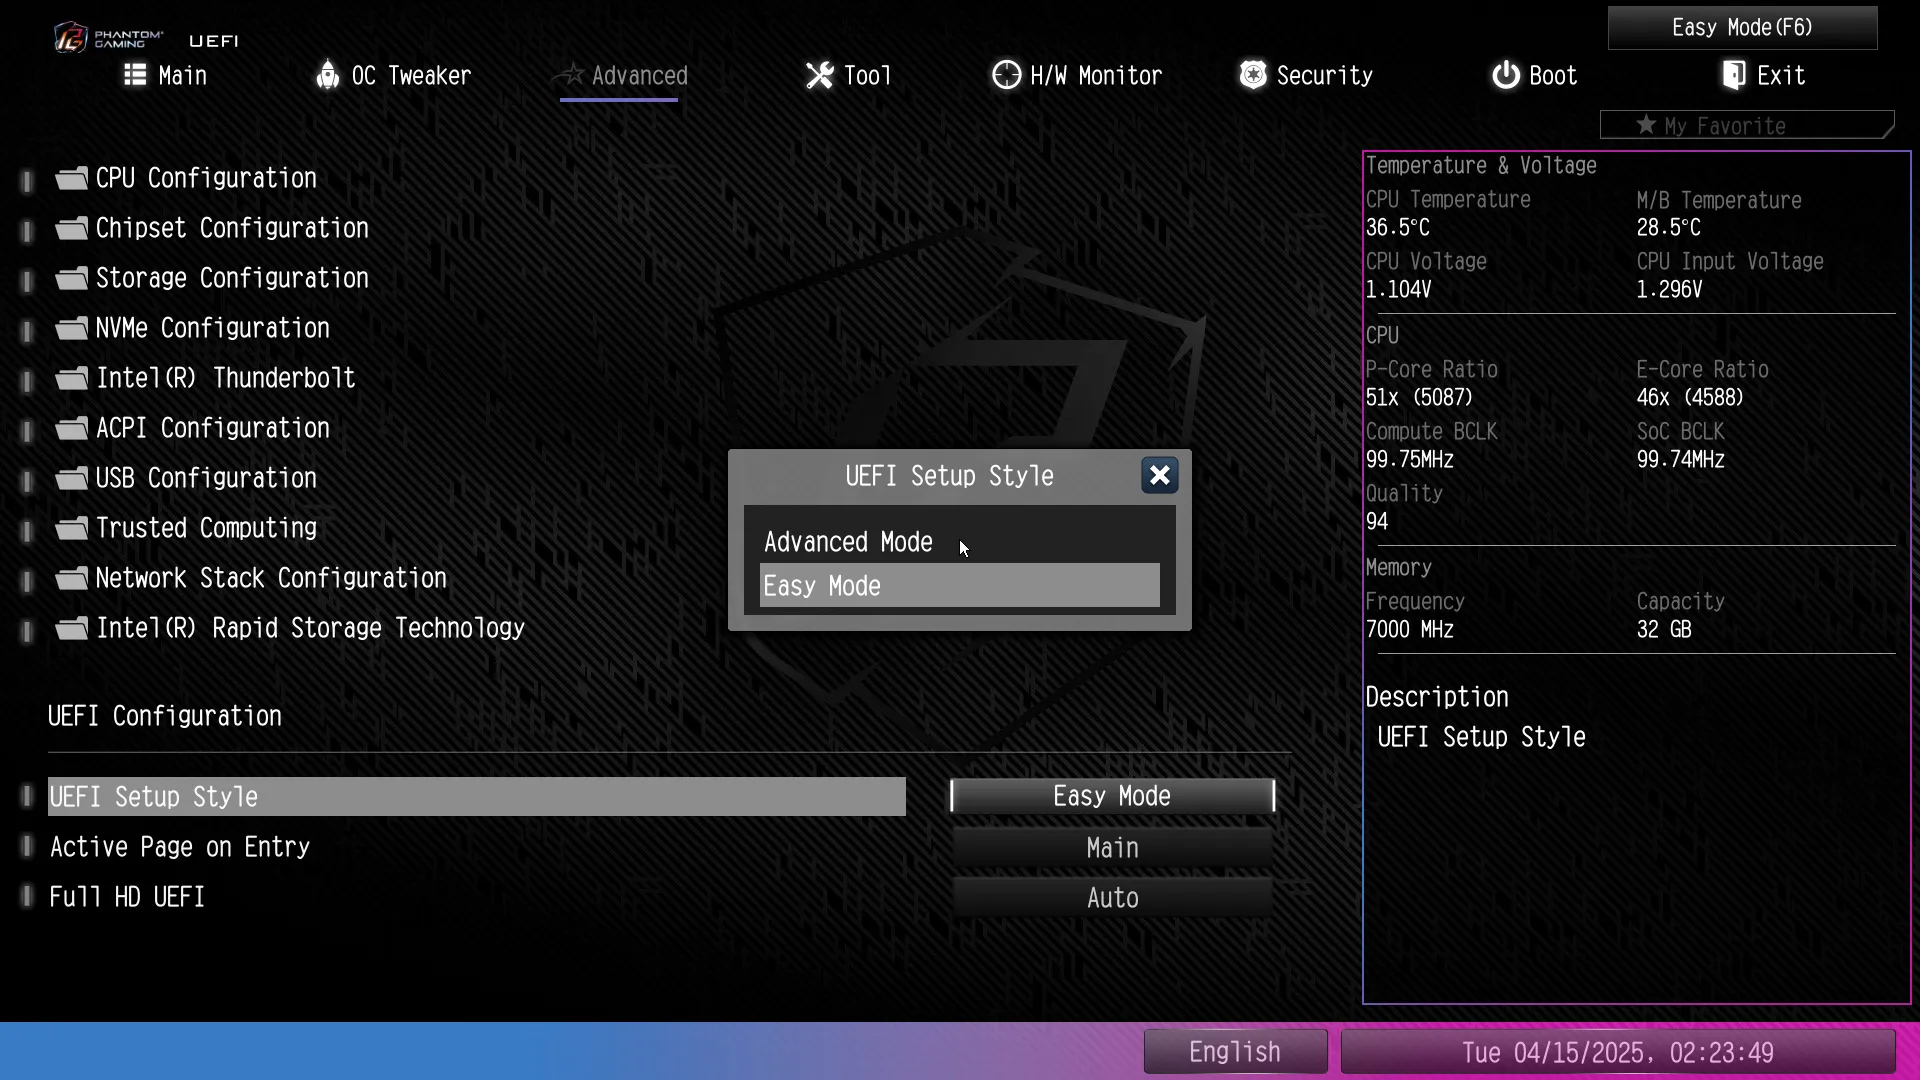Click the Easy Mode (F6) button

coord(1742,27)
